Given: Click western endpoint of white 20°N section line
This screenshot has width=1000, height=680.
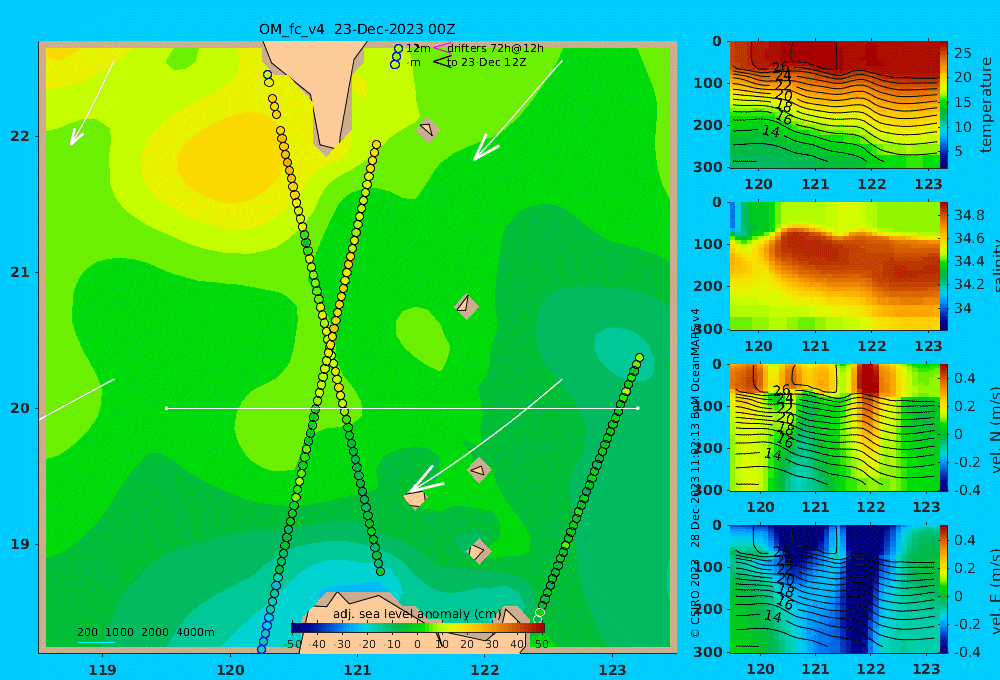Looking at the screenshot, I should coord(166,408).
